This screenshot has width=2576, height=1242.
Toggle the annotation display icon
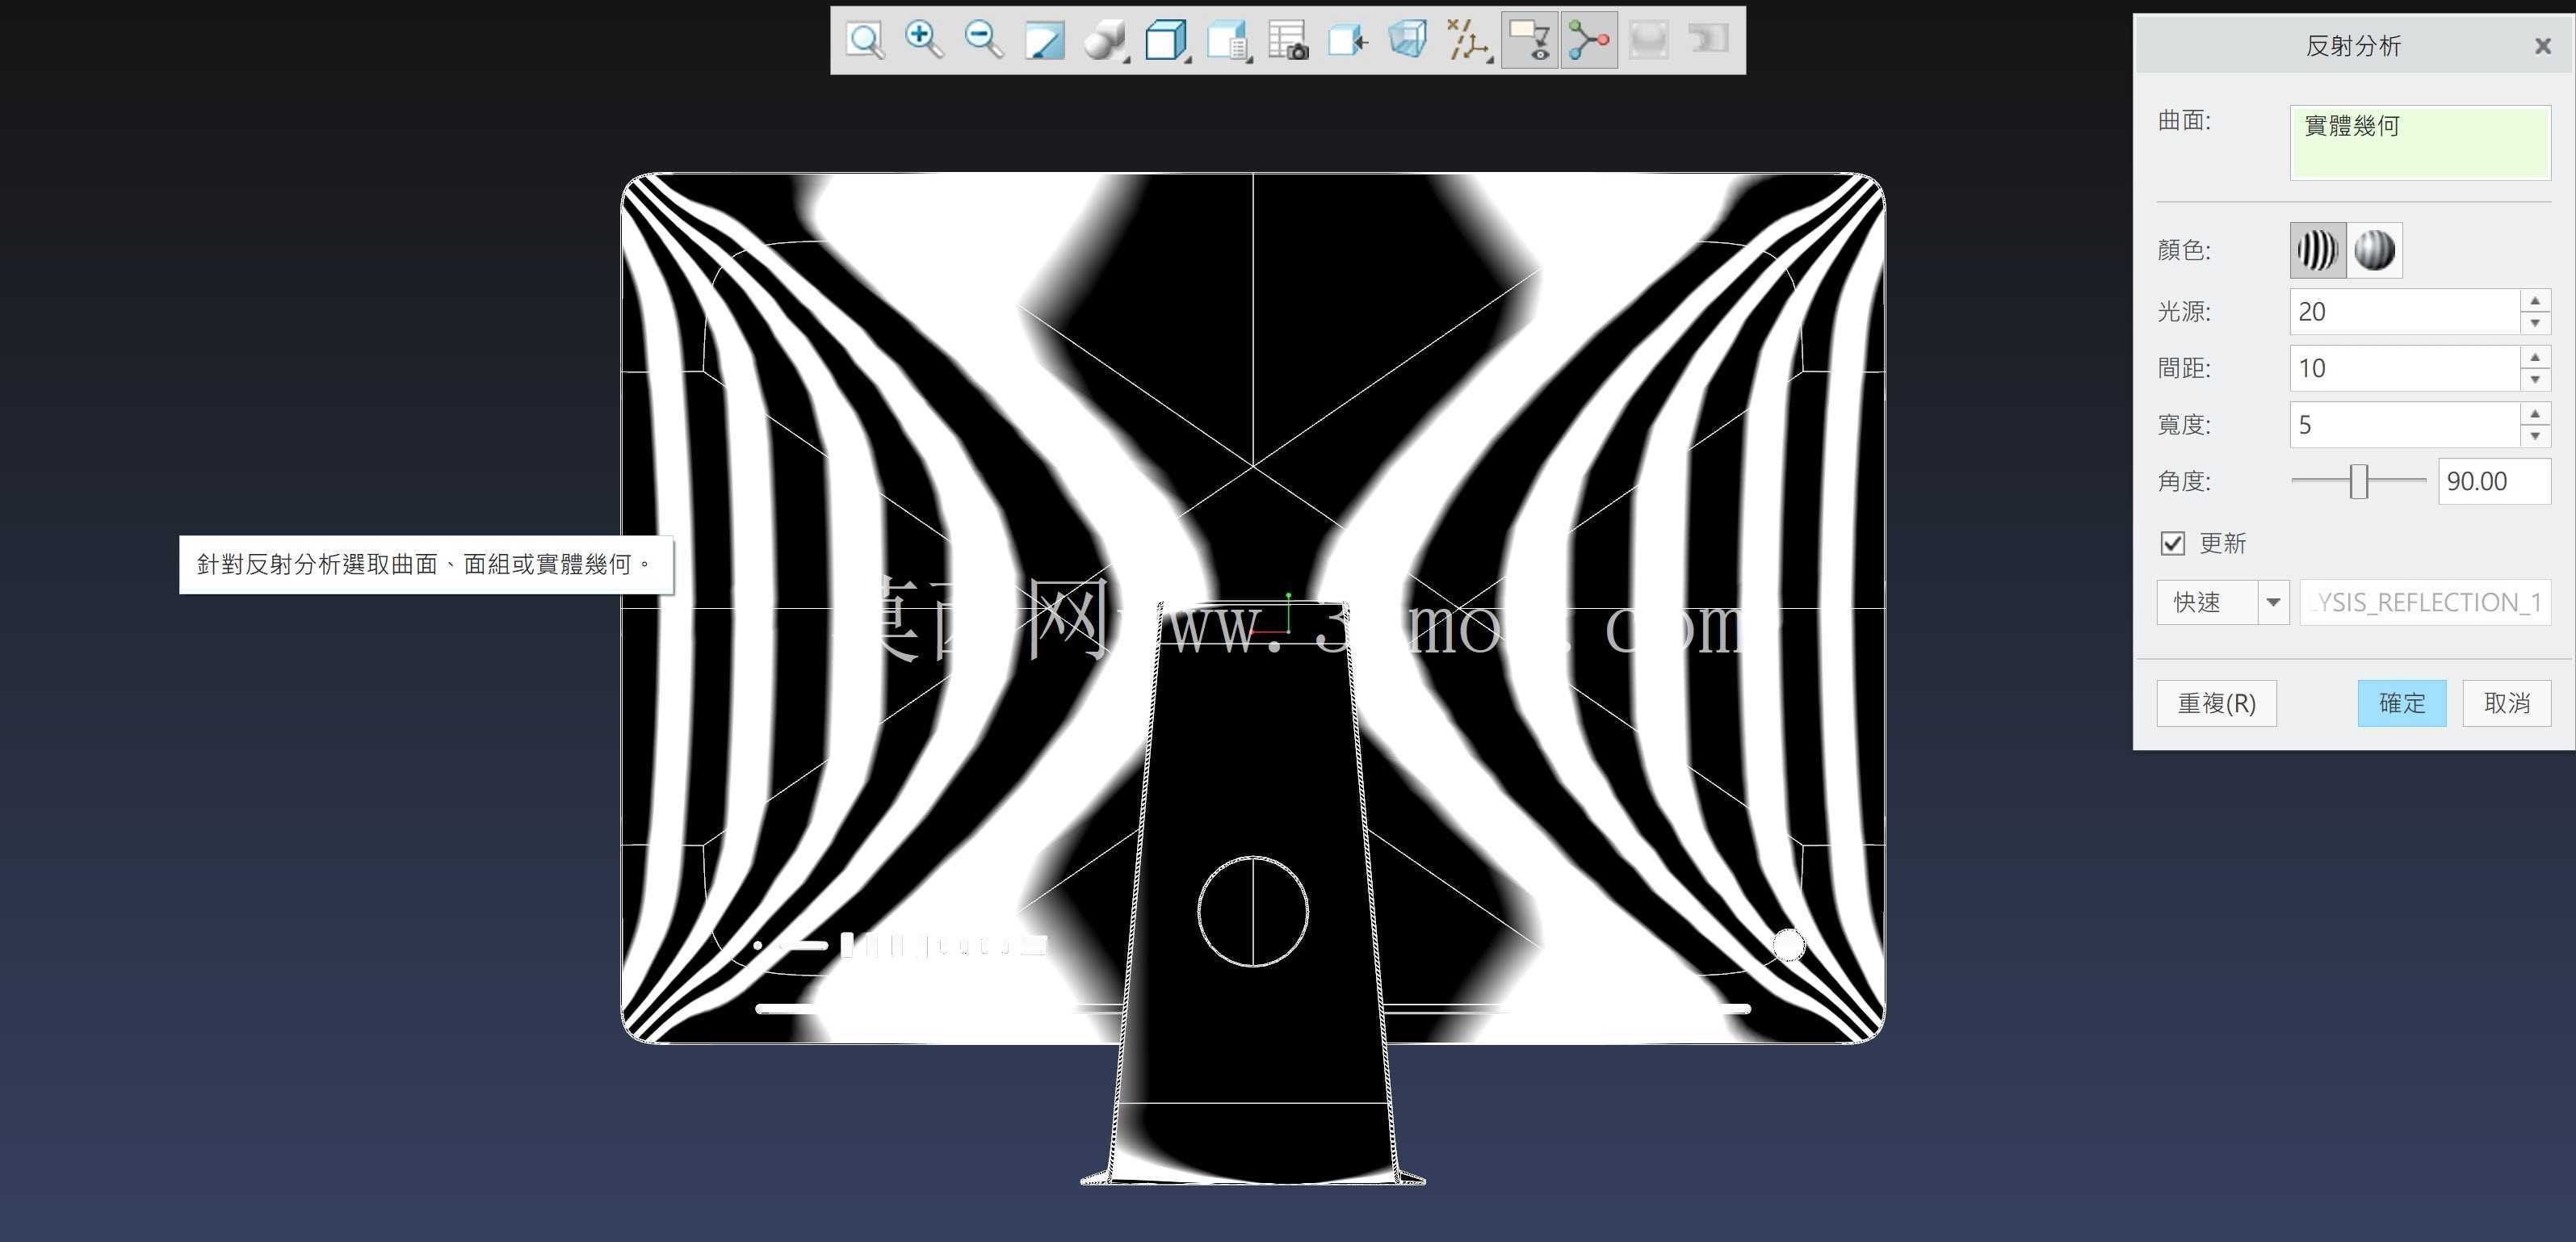pyautogui.click(x=1529, y=41)
